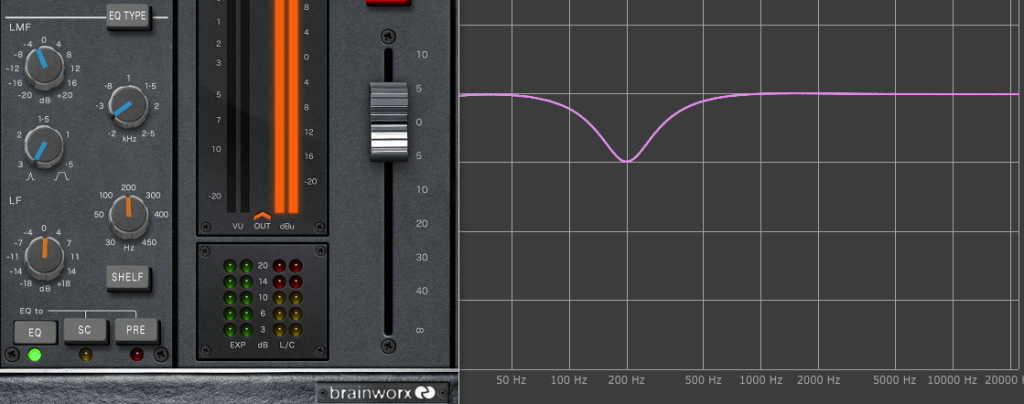Enable the EQ routing button
The width and height of the screenshot is (1024, 404).
(x=34, y=330)
